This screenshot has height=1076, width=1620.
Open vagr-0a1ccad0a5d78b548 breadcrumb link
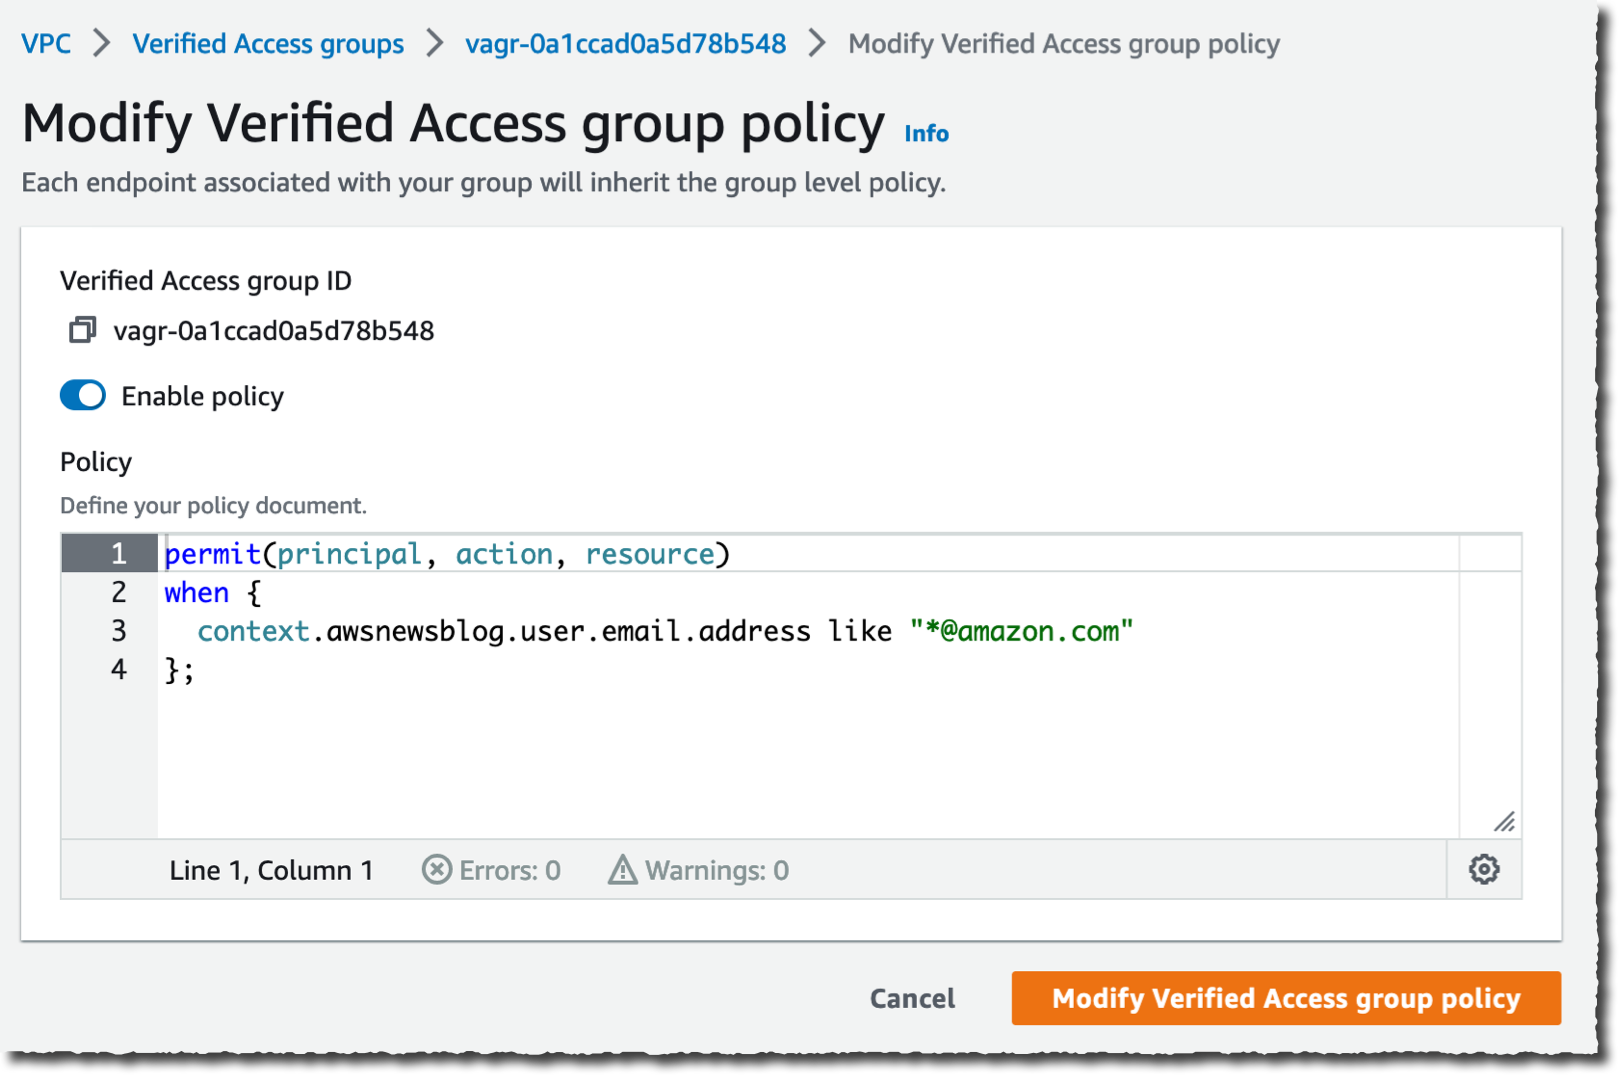tap(625, 44)
